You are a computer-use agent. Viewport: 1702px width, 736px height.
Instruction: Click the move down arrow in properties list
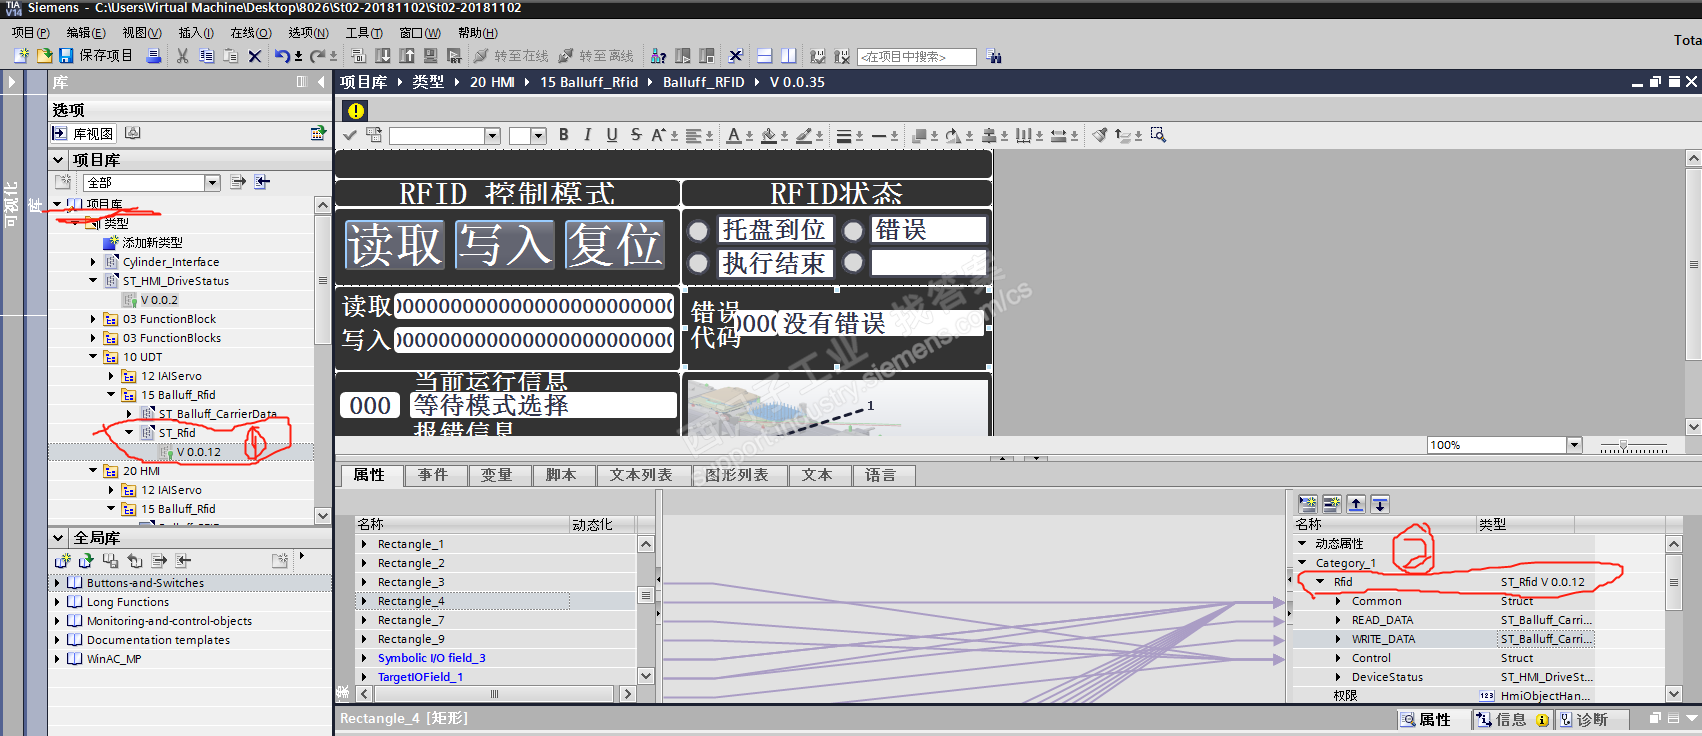coord(1380,504)
